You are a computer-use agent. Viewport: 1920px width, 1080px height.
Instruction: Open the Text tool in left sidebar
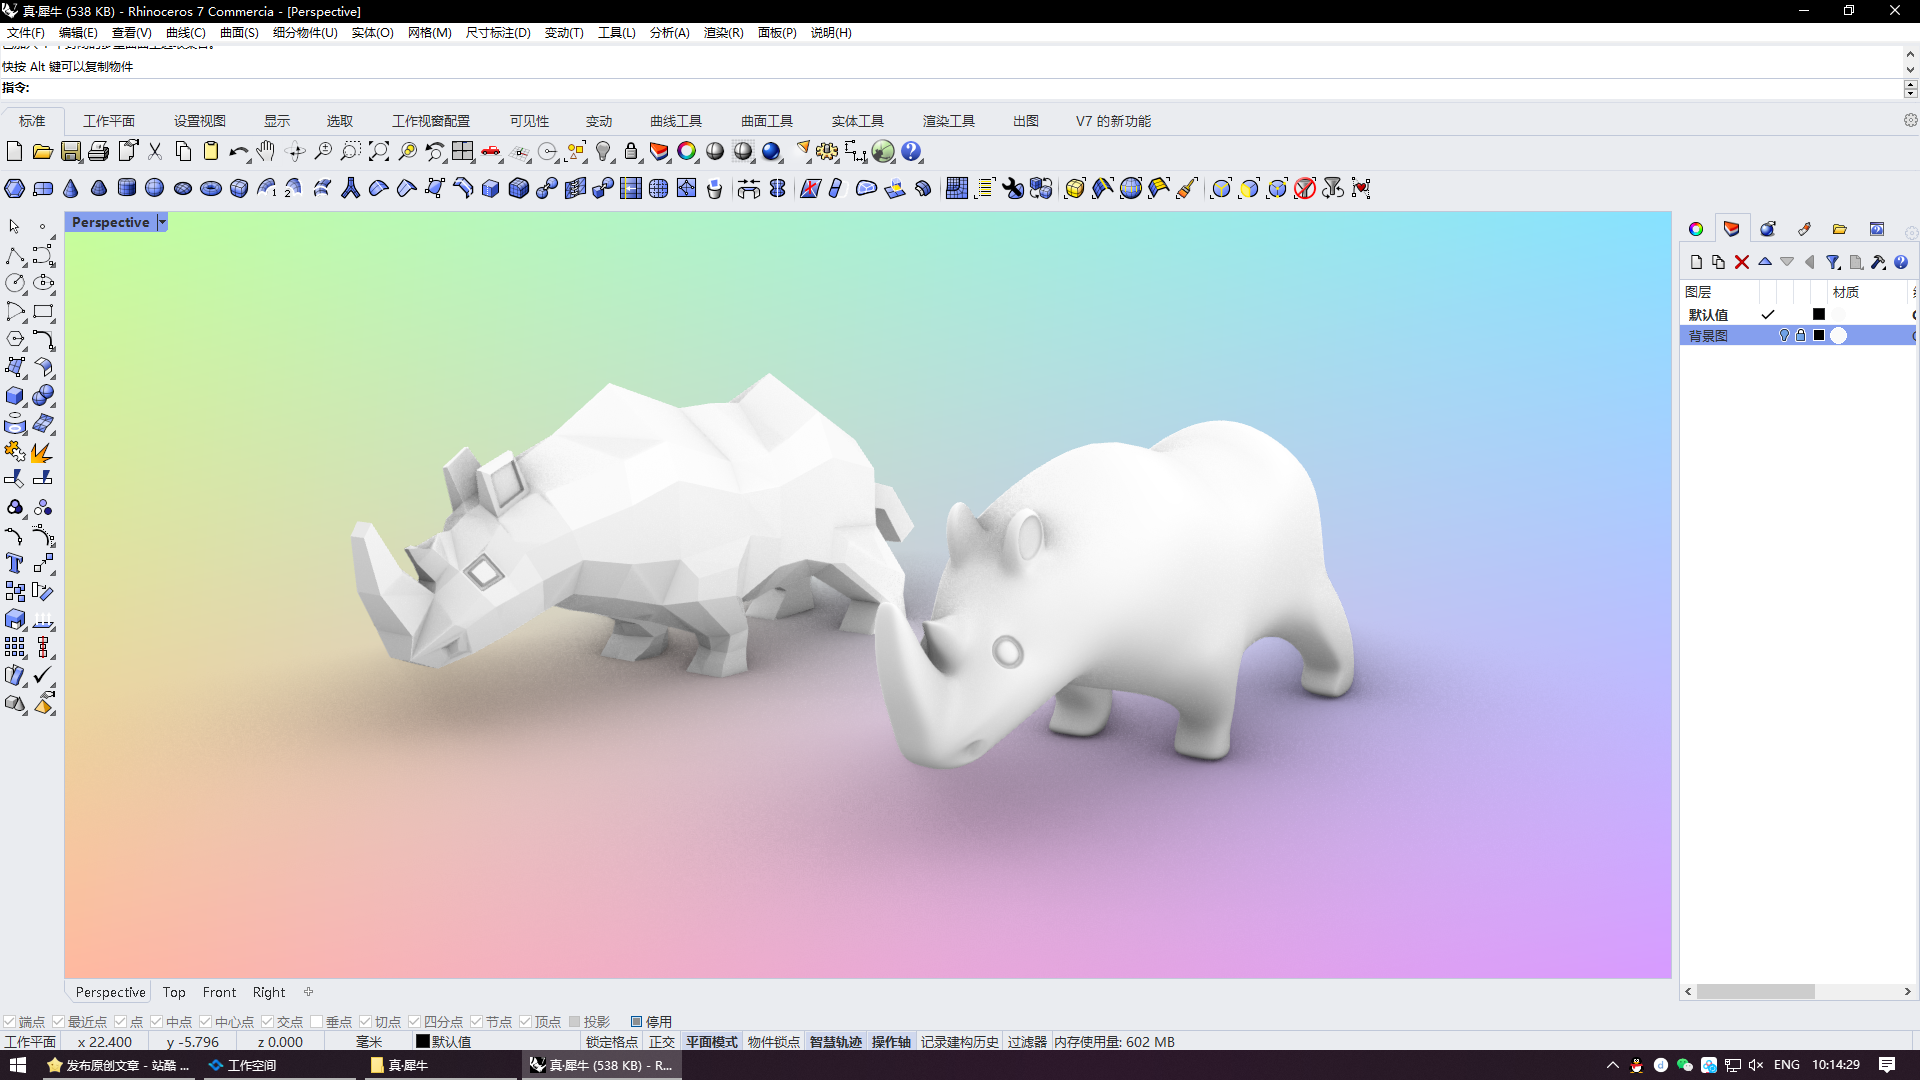14,563
